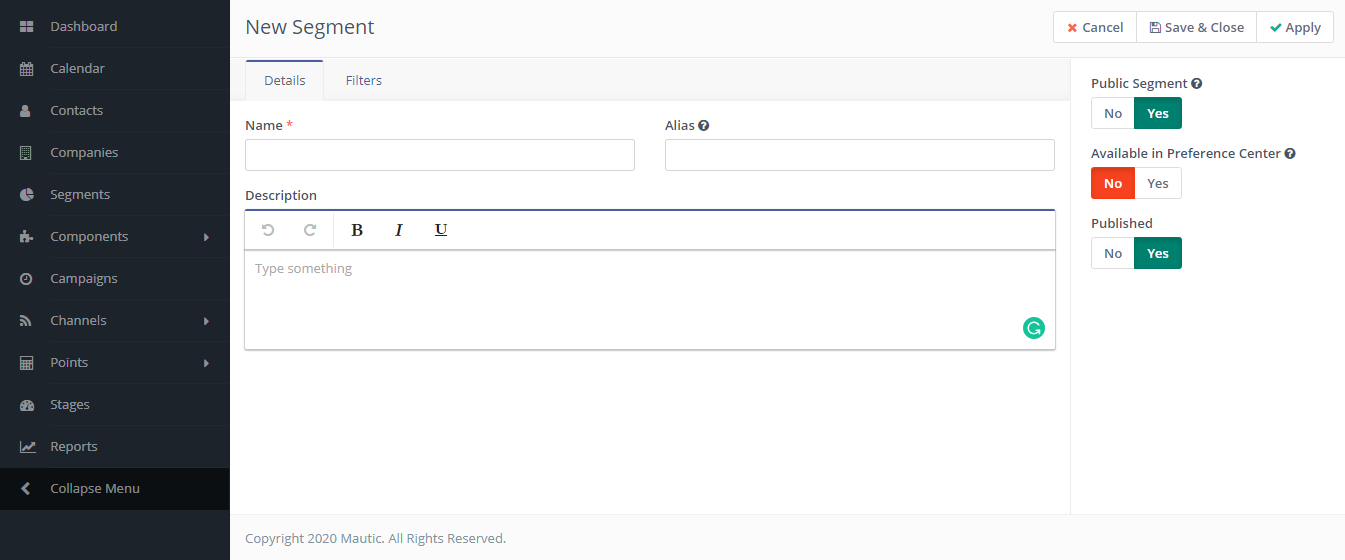Expand the Channels submenu arrow
Image resolution: width=1345 pixels, height=560 pixels.
(x=207, y=321)
